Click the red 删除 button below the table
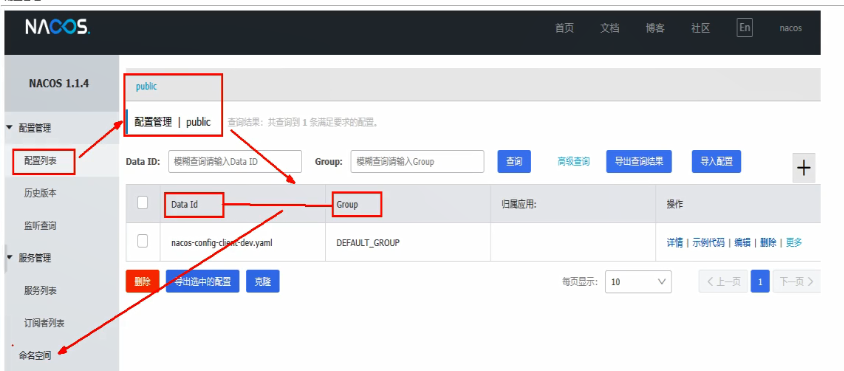Image resolution: width=844 pixels, height=371 pixels. [x=143, y=282]
